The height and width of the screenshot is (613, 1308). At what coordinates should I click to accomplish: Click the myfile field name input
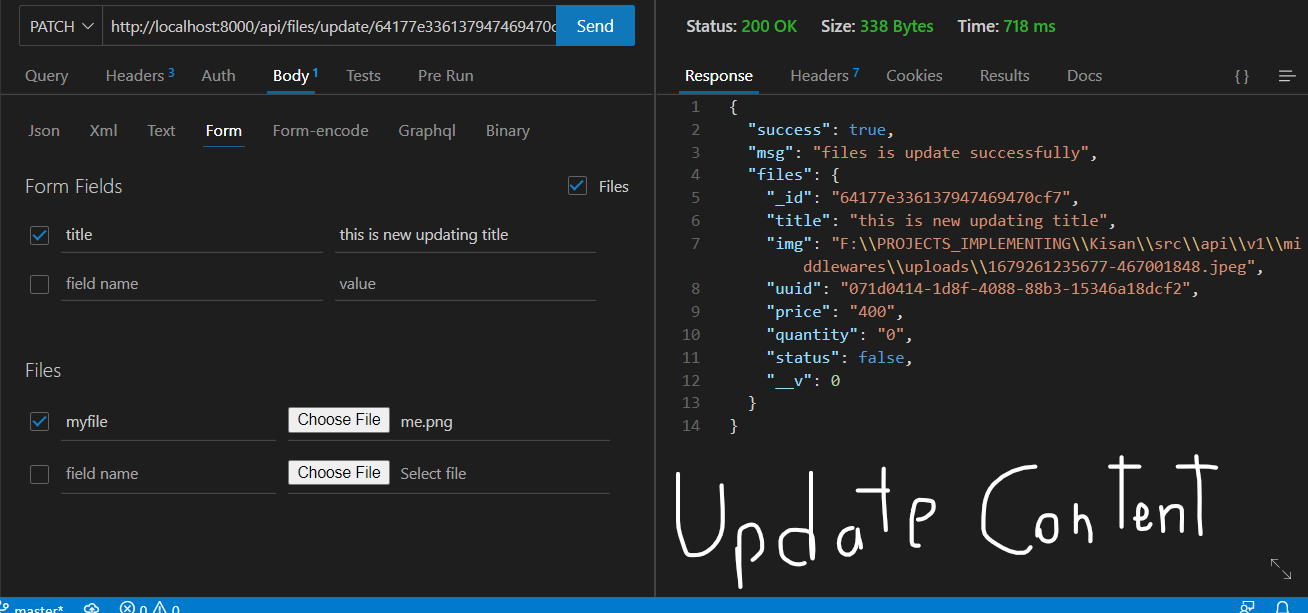(168, 422)
